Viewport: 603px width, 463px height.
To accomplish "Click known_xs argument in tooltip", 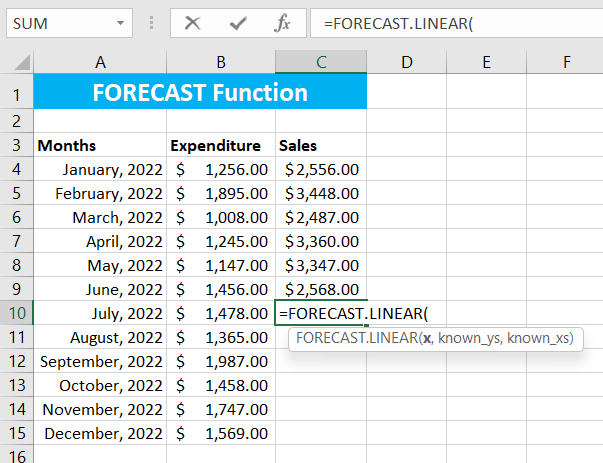I will click(540, 339).
